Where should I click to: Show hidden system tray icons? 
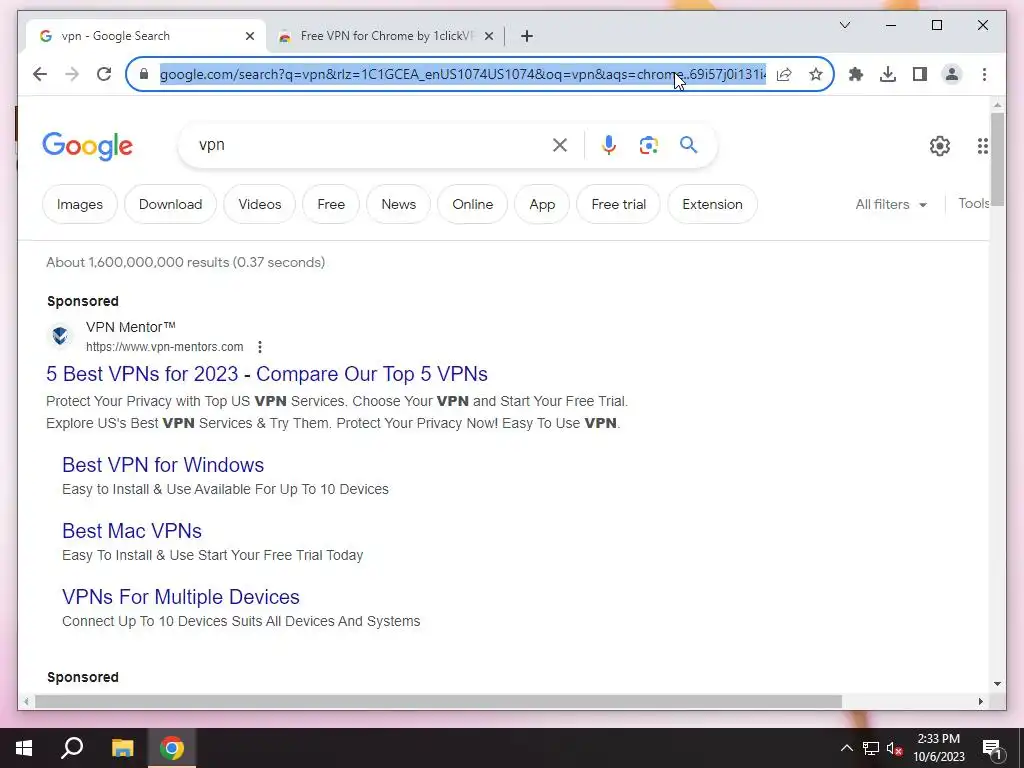click(x=846, y=748)
